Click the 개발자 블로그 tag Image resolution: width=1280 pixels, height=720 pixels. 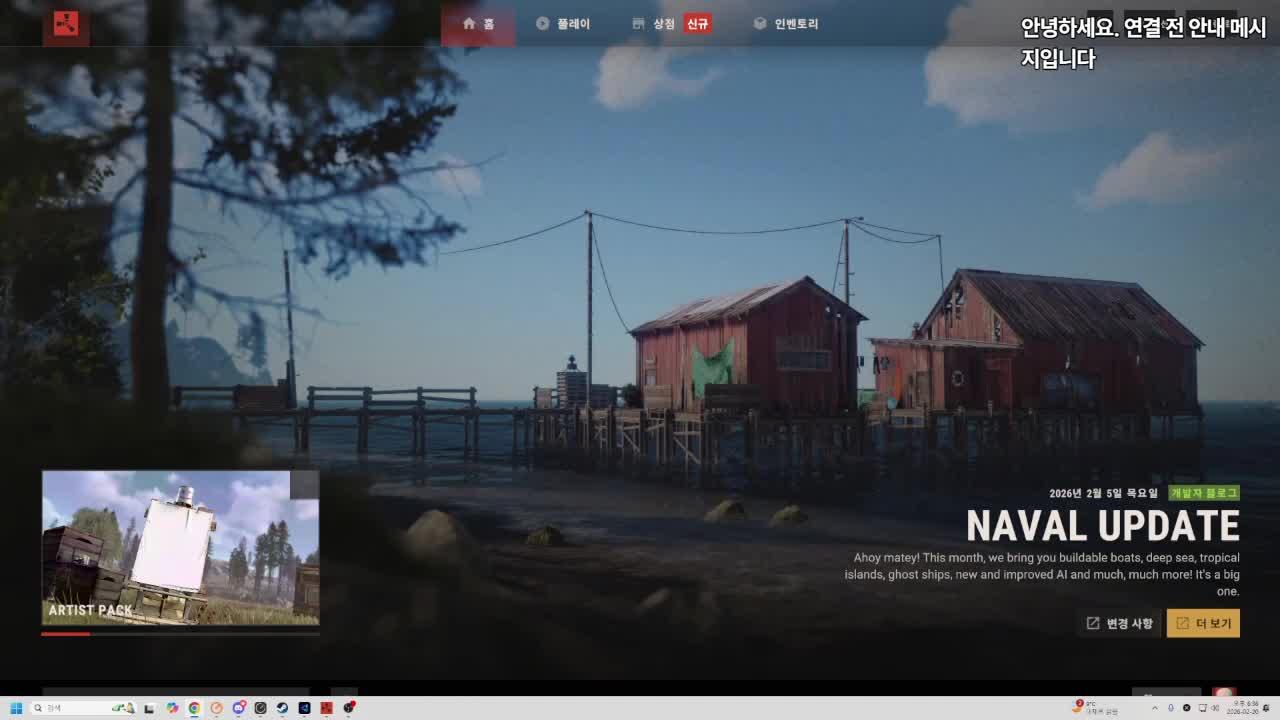click(1204, 493)
